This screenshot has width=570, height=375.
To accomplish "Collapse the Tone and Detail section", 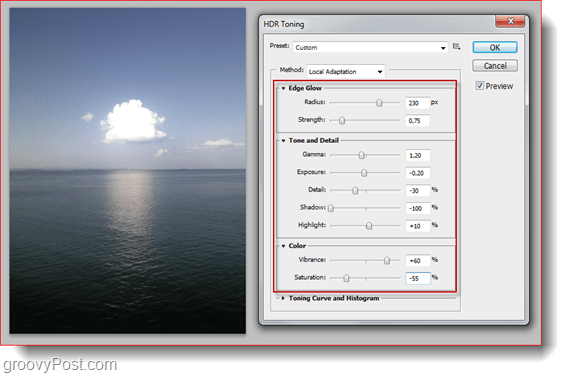I will [283, 141].
